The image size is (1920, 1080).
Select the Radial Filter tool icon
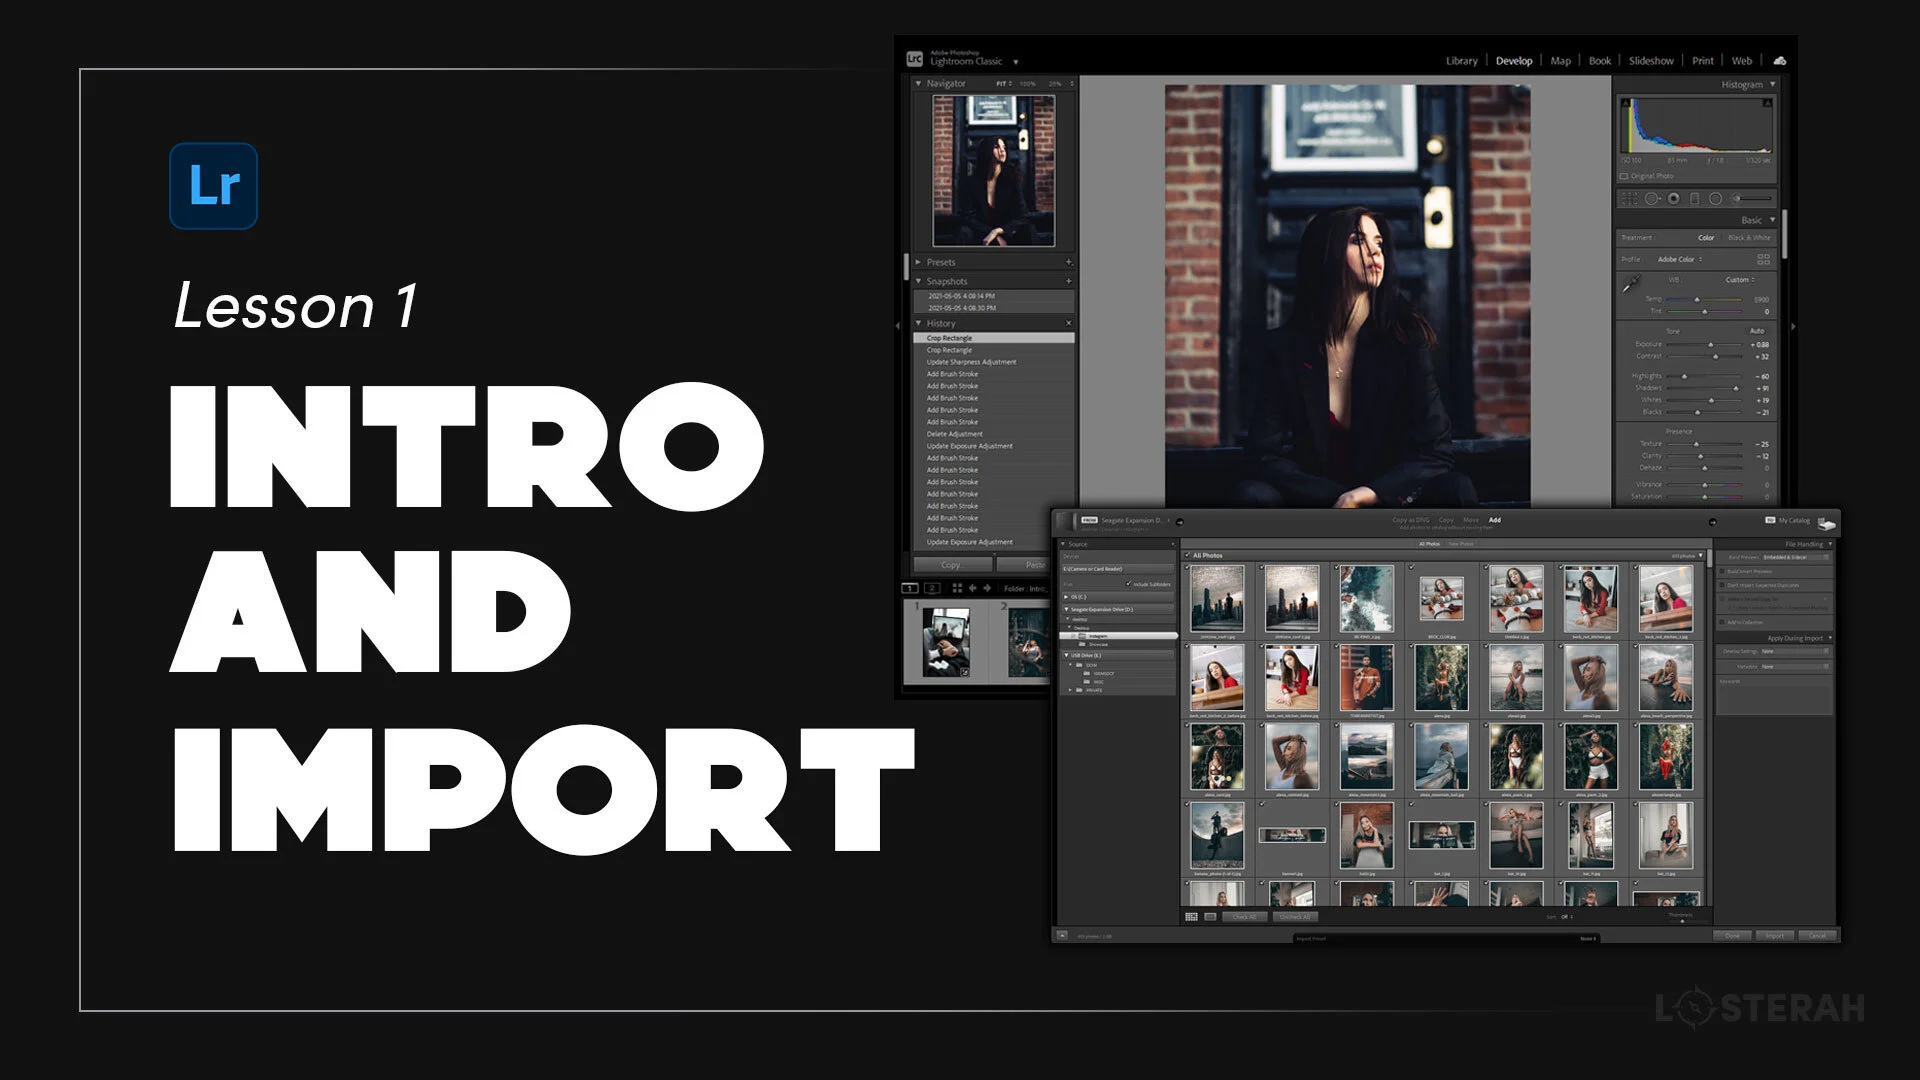1715,199
